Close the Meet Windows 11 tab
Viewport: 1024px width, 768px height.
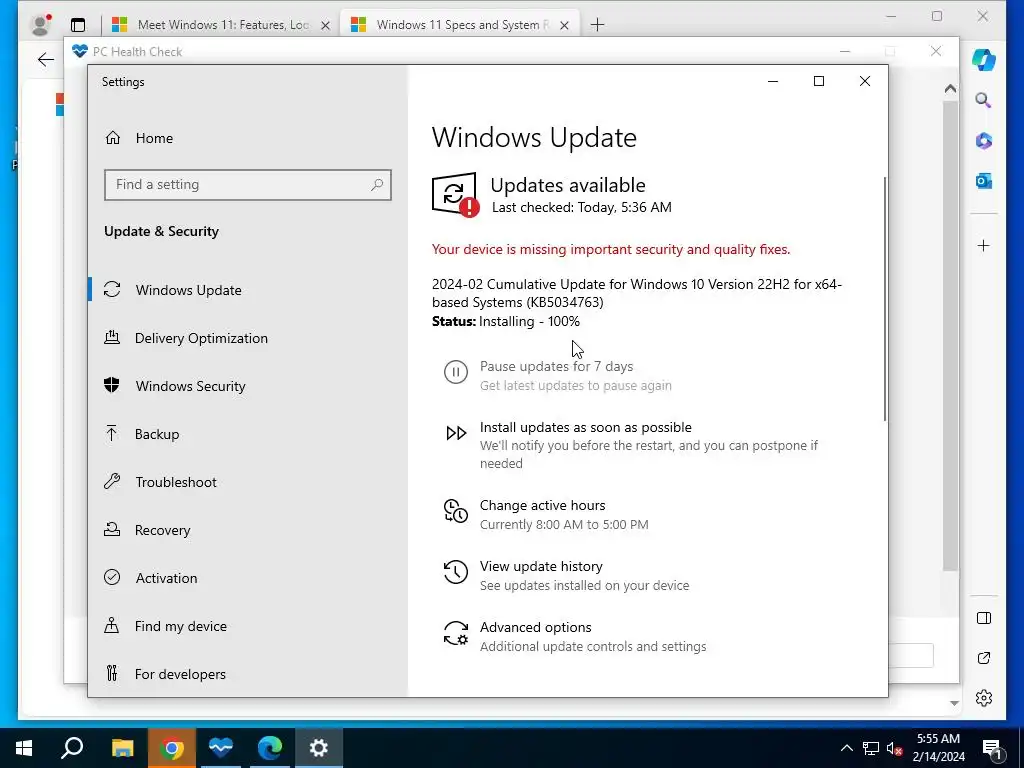(x=325, y=25)
